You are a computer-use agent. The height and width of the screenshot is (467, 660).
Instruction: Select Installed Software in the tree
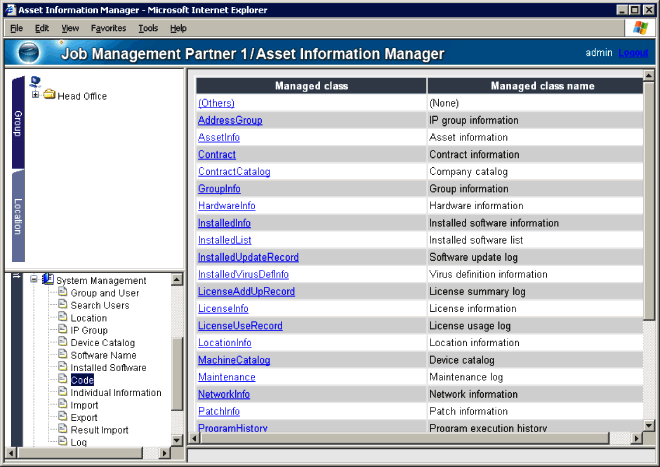[x=108, y=368]
